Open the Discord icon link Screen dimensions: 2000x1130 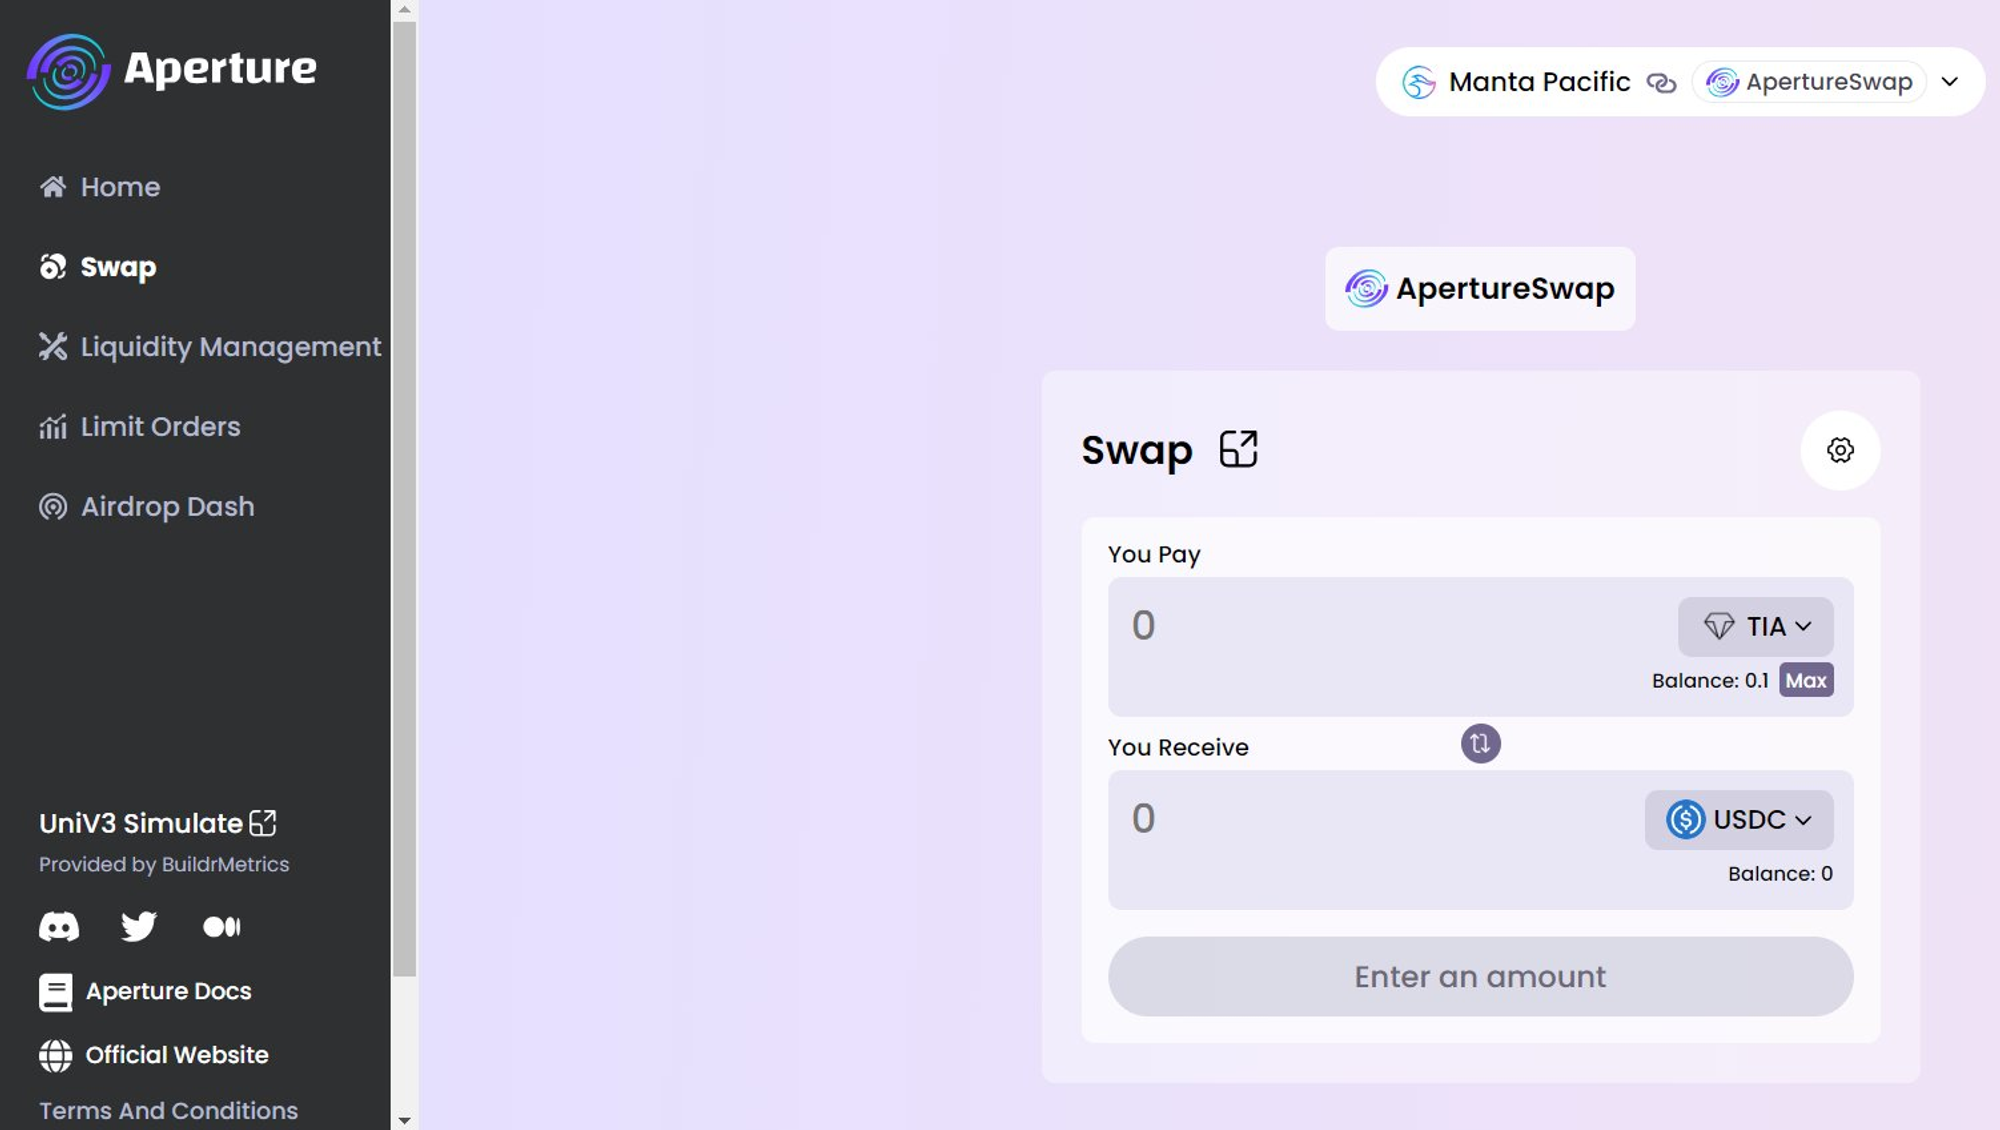[x=59, y=927]
